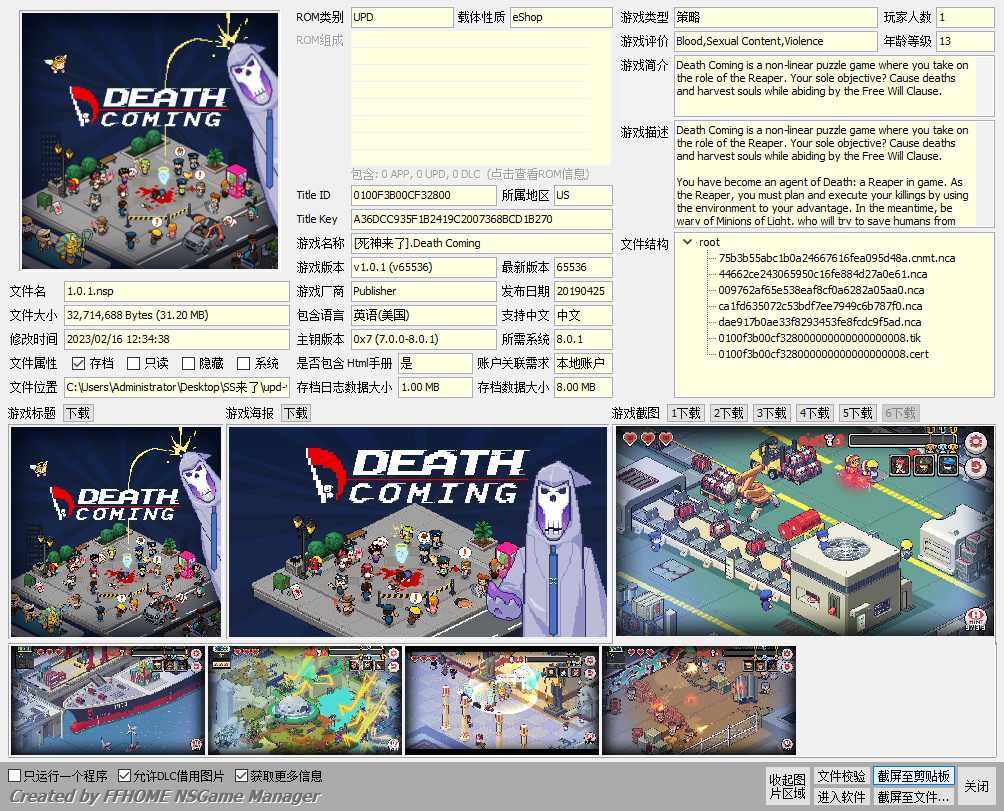
Task: Collapse the image area with 收起图片区域
Action: tap(787, 786)
